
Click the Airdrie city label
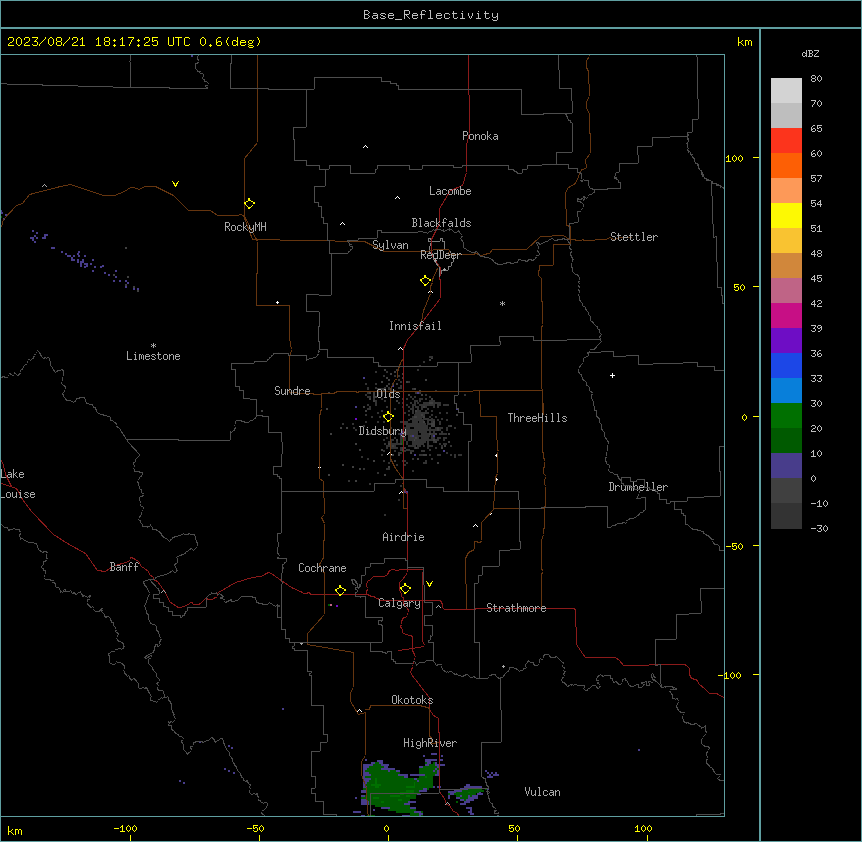pyautogui.click(x=403, y=537)
